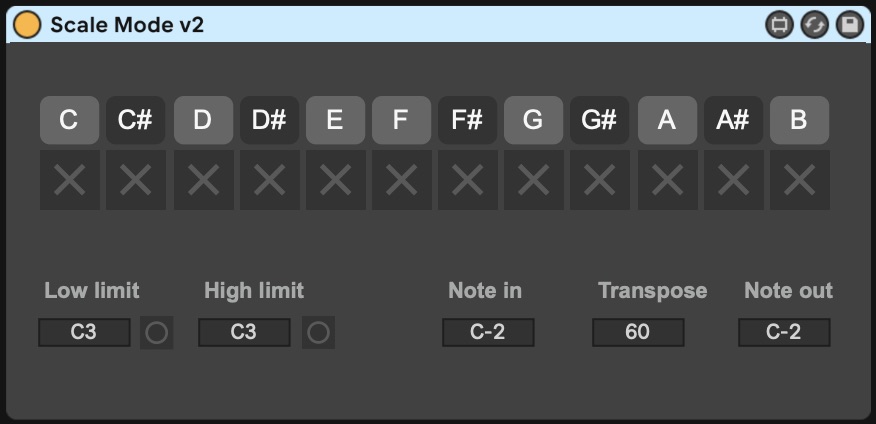Click the circle button beside Low limit
This screenshot has height=424, width=876.
tap(156, 333)
